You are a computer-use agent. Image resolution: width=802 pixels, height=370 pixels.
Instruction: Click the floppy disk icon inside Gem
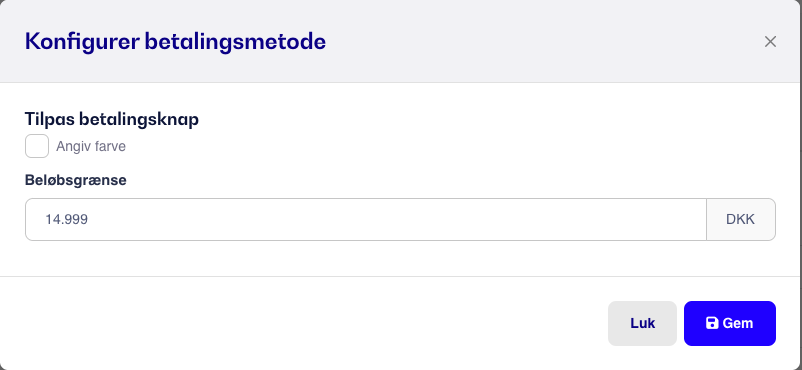pyautogui.click(x=712, y=323)
